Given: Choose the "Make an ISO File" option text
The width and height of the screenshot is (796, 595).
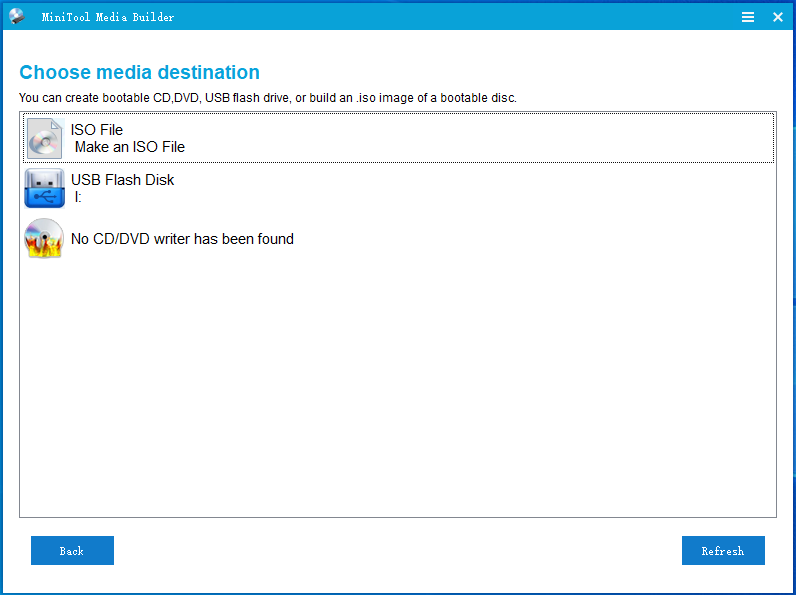Looking at the screenshot, I should click(130, 147).
